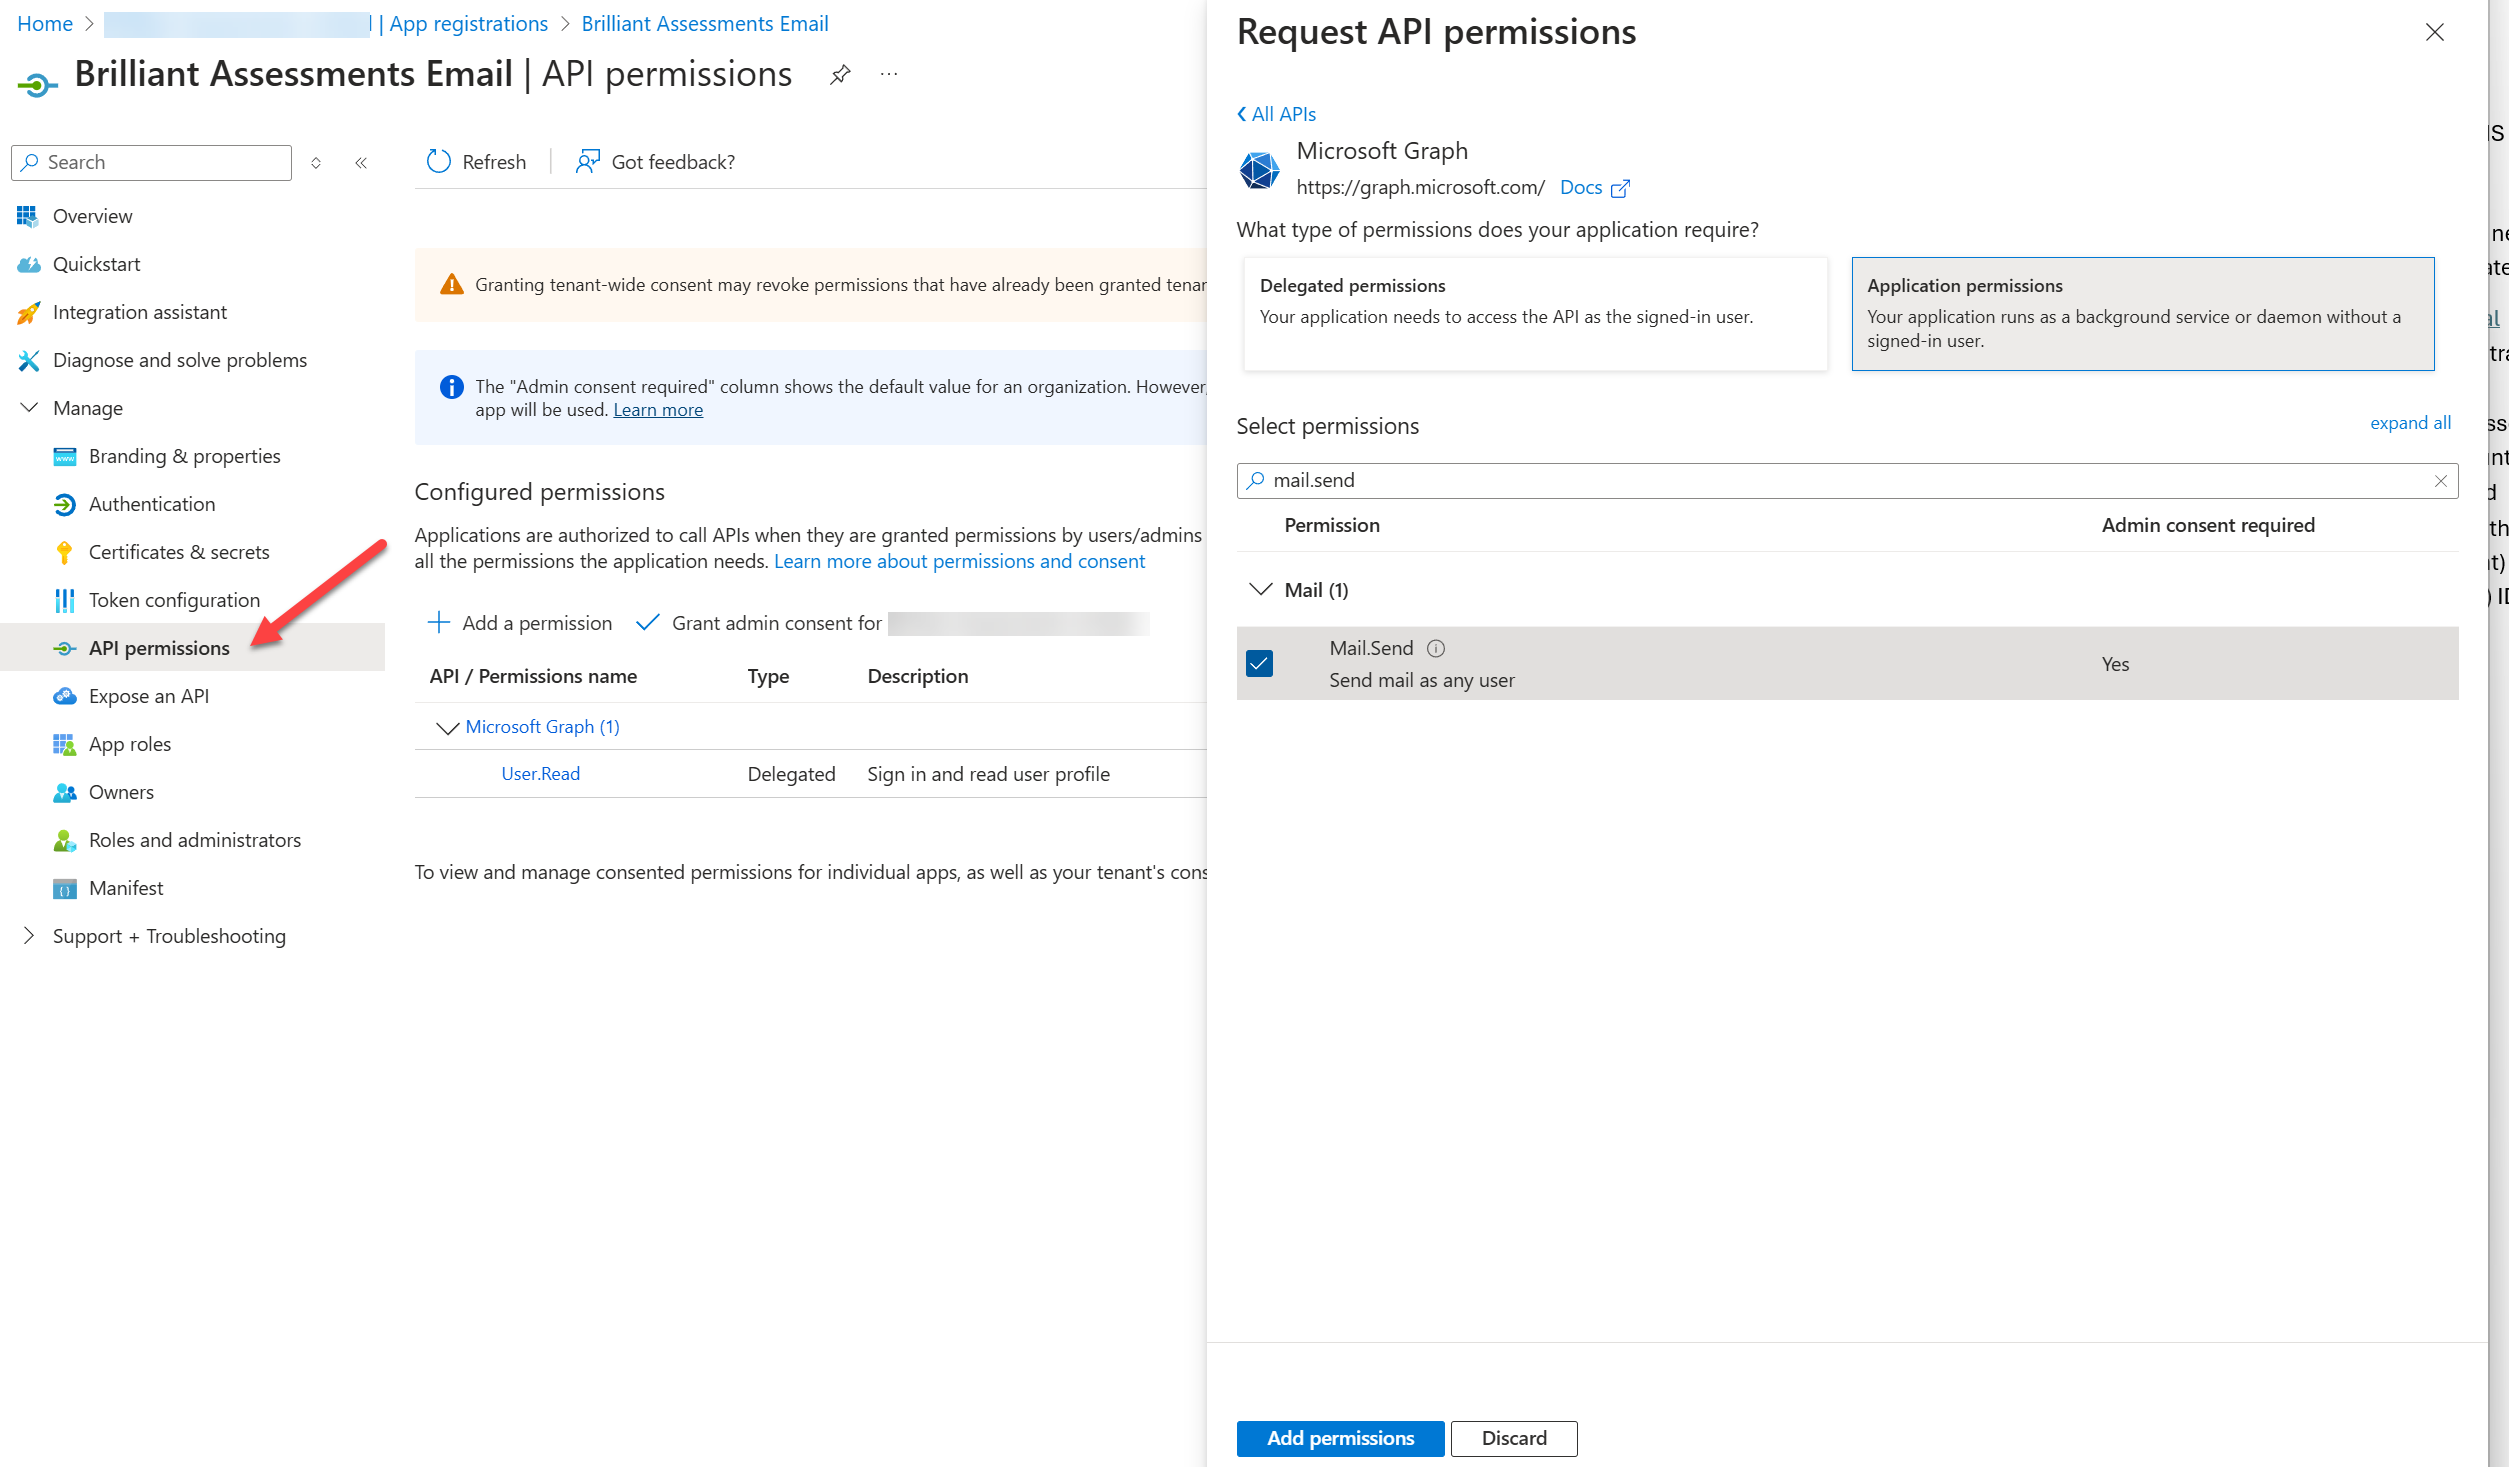Click the Mail.Send info icon

1436,648
